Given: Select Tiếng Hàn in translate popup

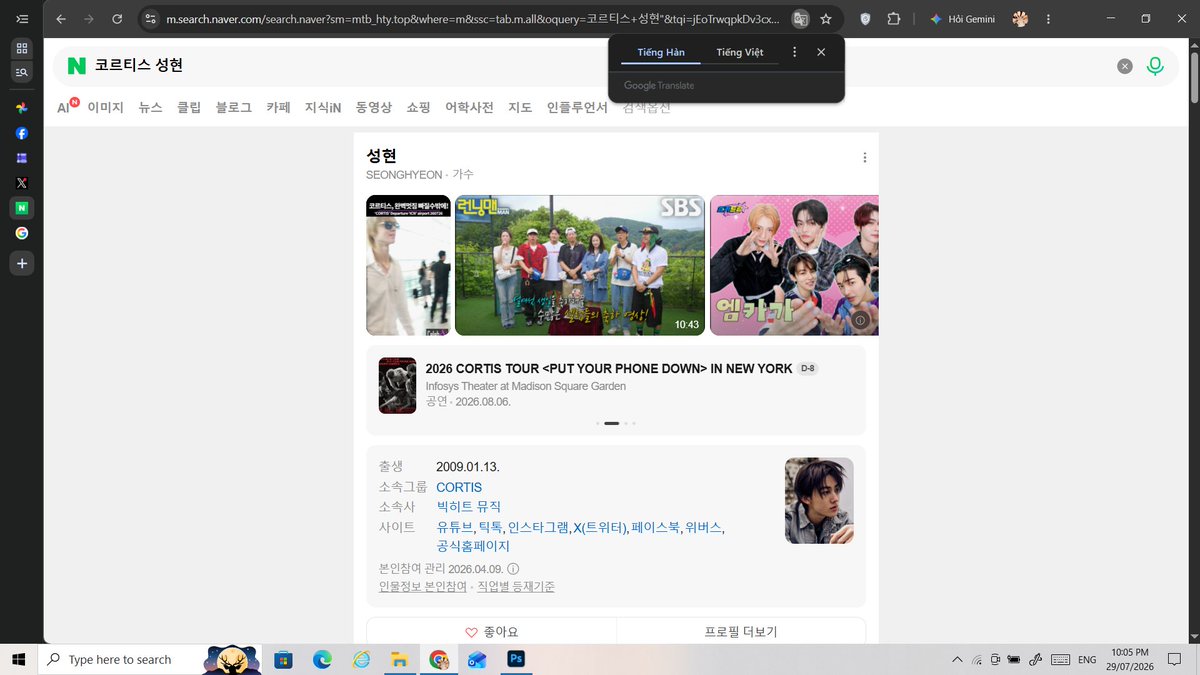Looking at the screenshot, I should click(660, 52).
